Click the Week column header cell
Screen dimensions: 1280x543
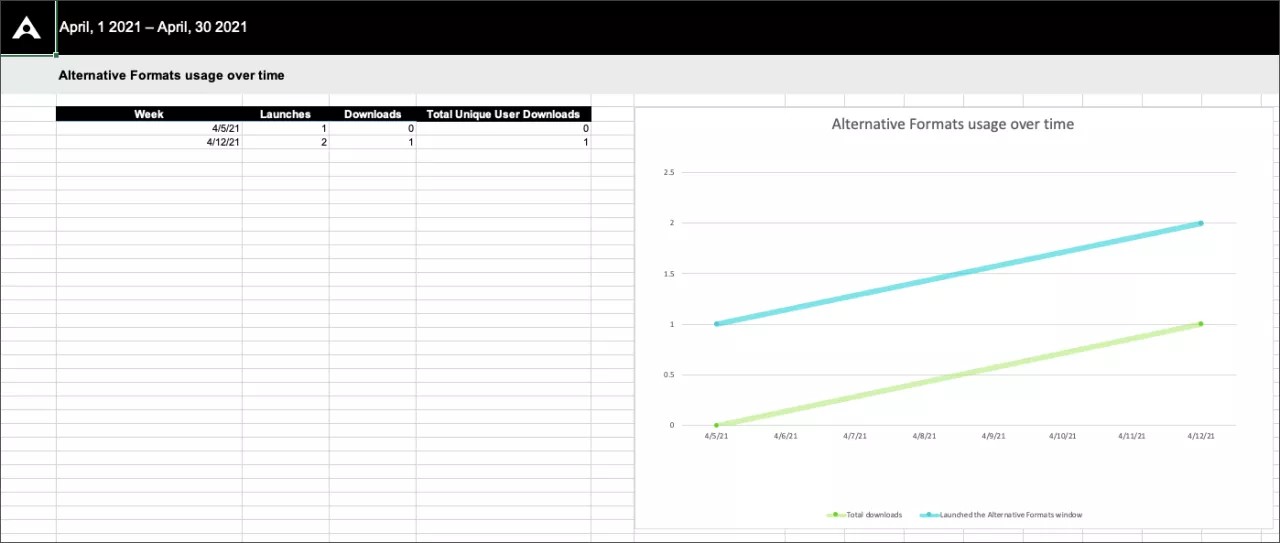coord(149,114)
